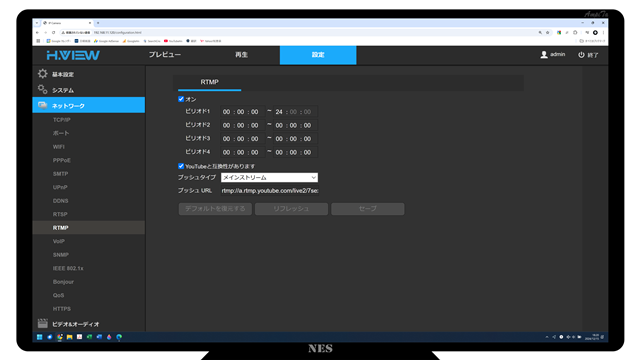The width and height of the screenshot is (640, 360).
Task: Click the 終了 power icon
Action: (x=581, y=55)
